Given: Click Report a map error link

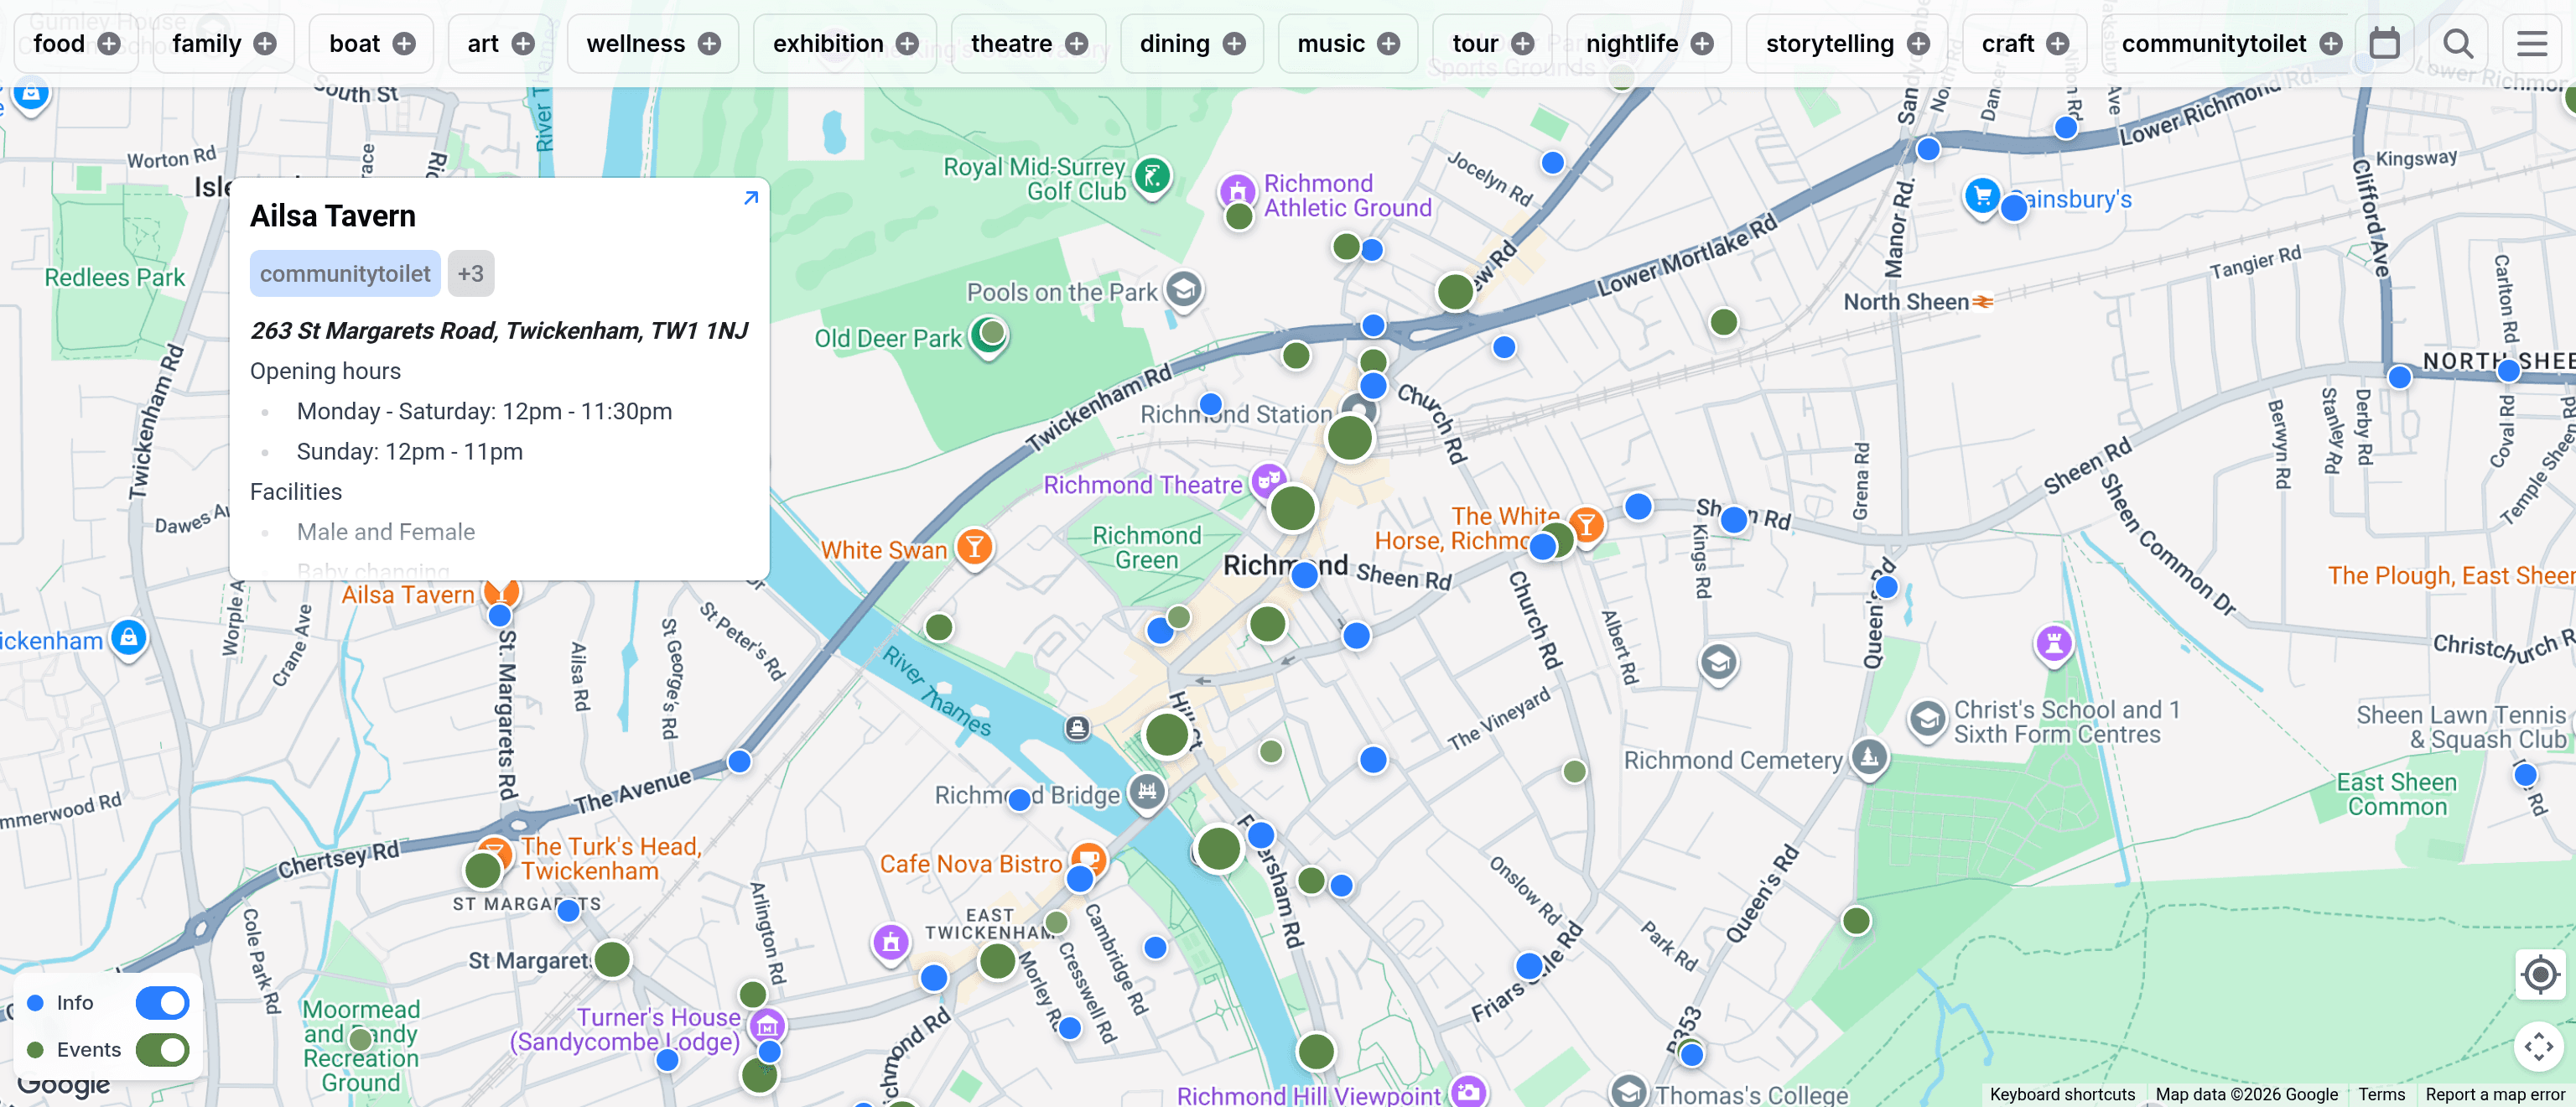Looking at the screenshot, I should (x=2494, y=1094).
